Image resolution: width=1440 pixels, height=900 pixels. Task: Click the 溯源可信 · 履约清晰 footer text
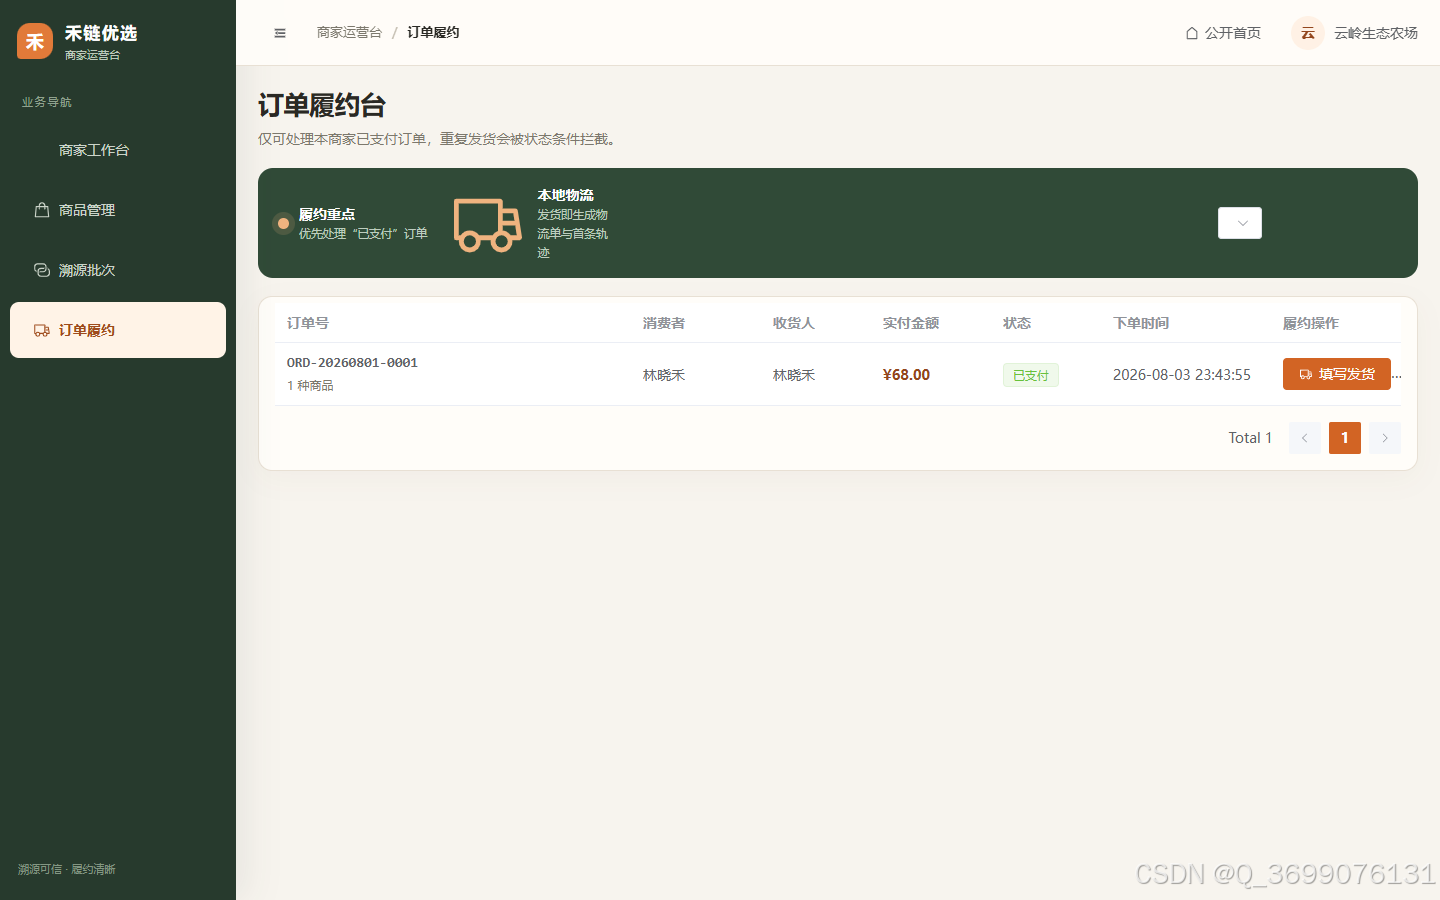pos(67,869)
